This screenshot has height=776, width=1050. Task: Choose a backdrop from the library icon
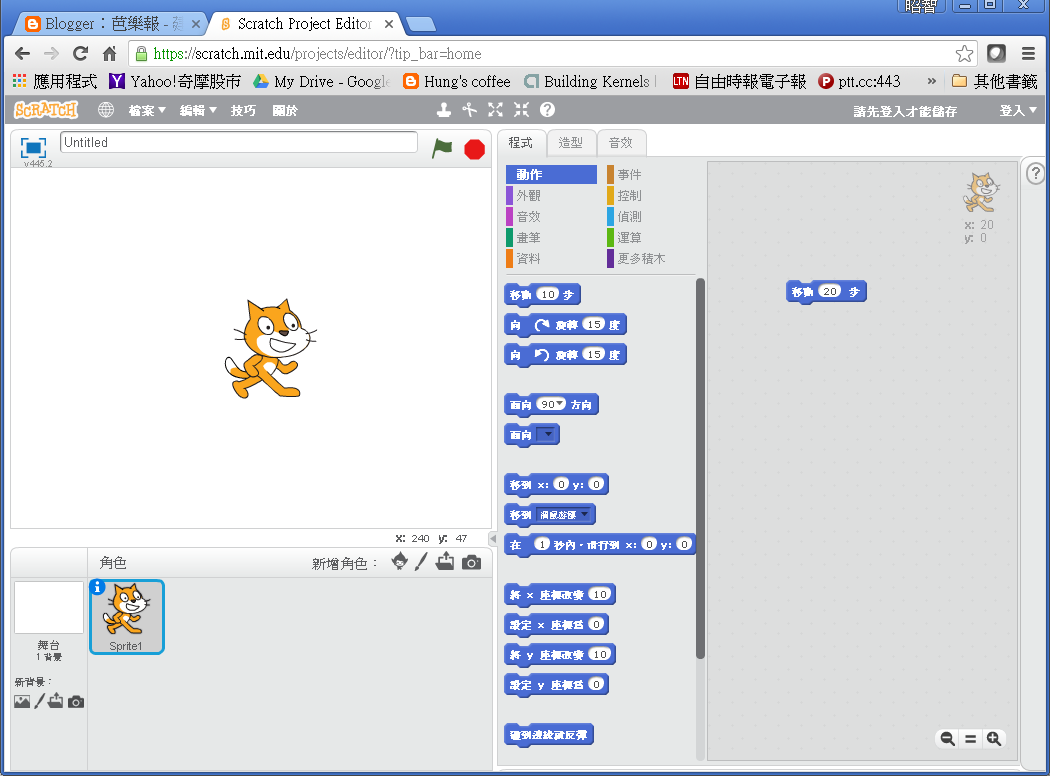click(x=22, y=702)
